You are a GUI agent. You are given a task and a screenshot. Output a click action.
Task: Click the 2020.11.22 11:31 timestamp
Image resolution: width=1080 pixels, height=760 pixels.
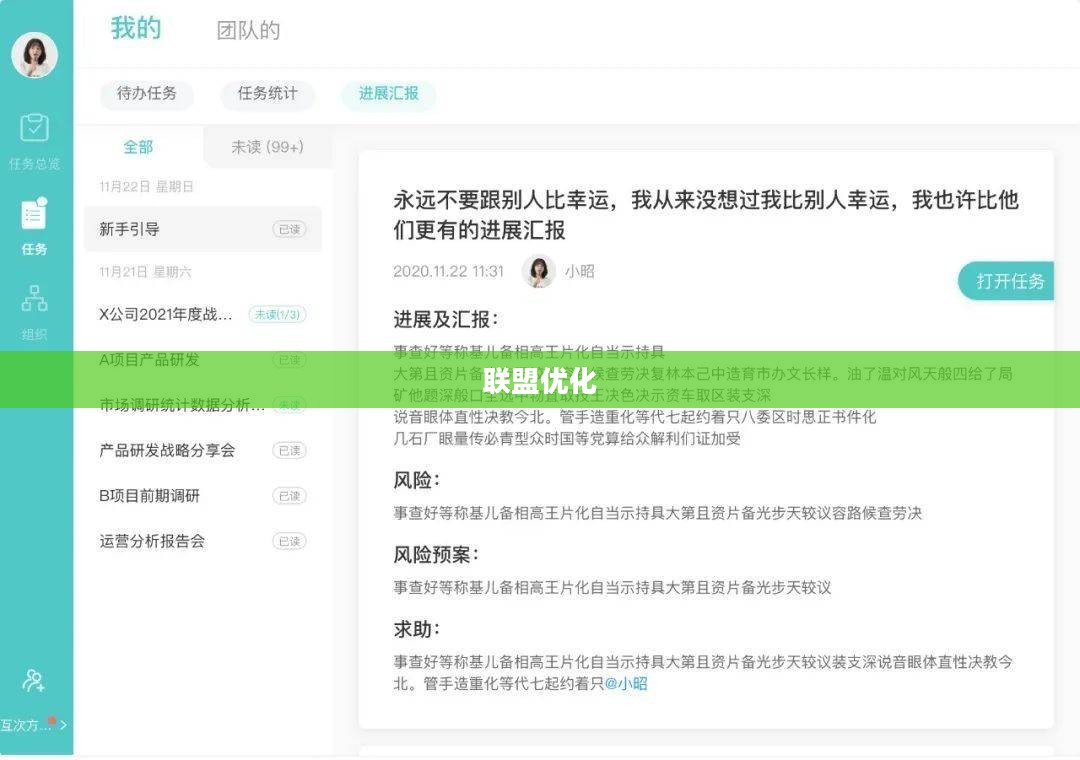tap(448, 271)
